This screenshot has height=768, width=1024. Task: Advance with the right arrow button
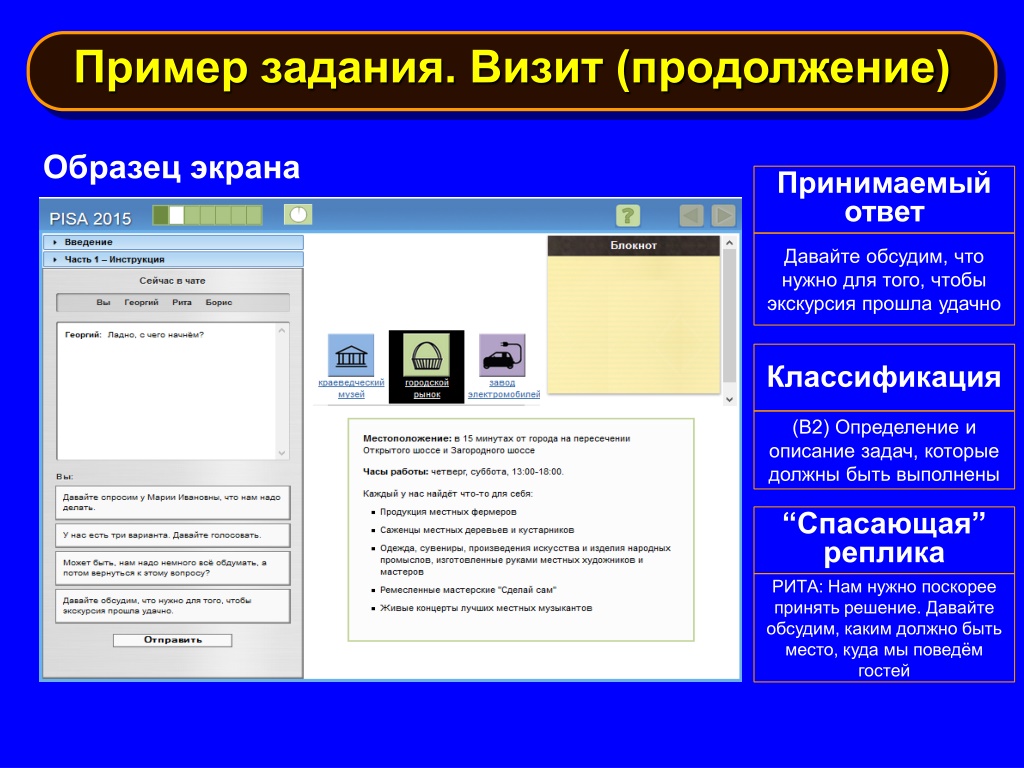(x=724, y=216)
